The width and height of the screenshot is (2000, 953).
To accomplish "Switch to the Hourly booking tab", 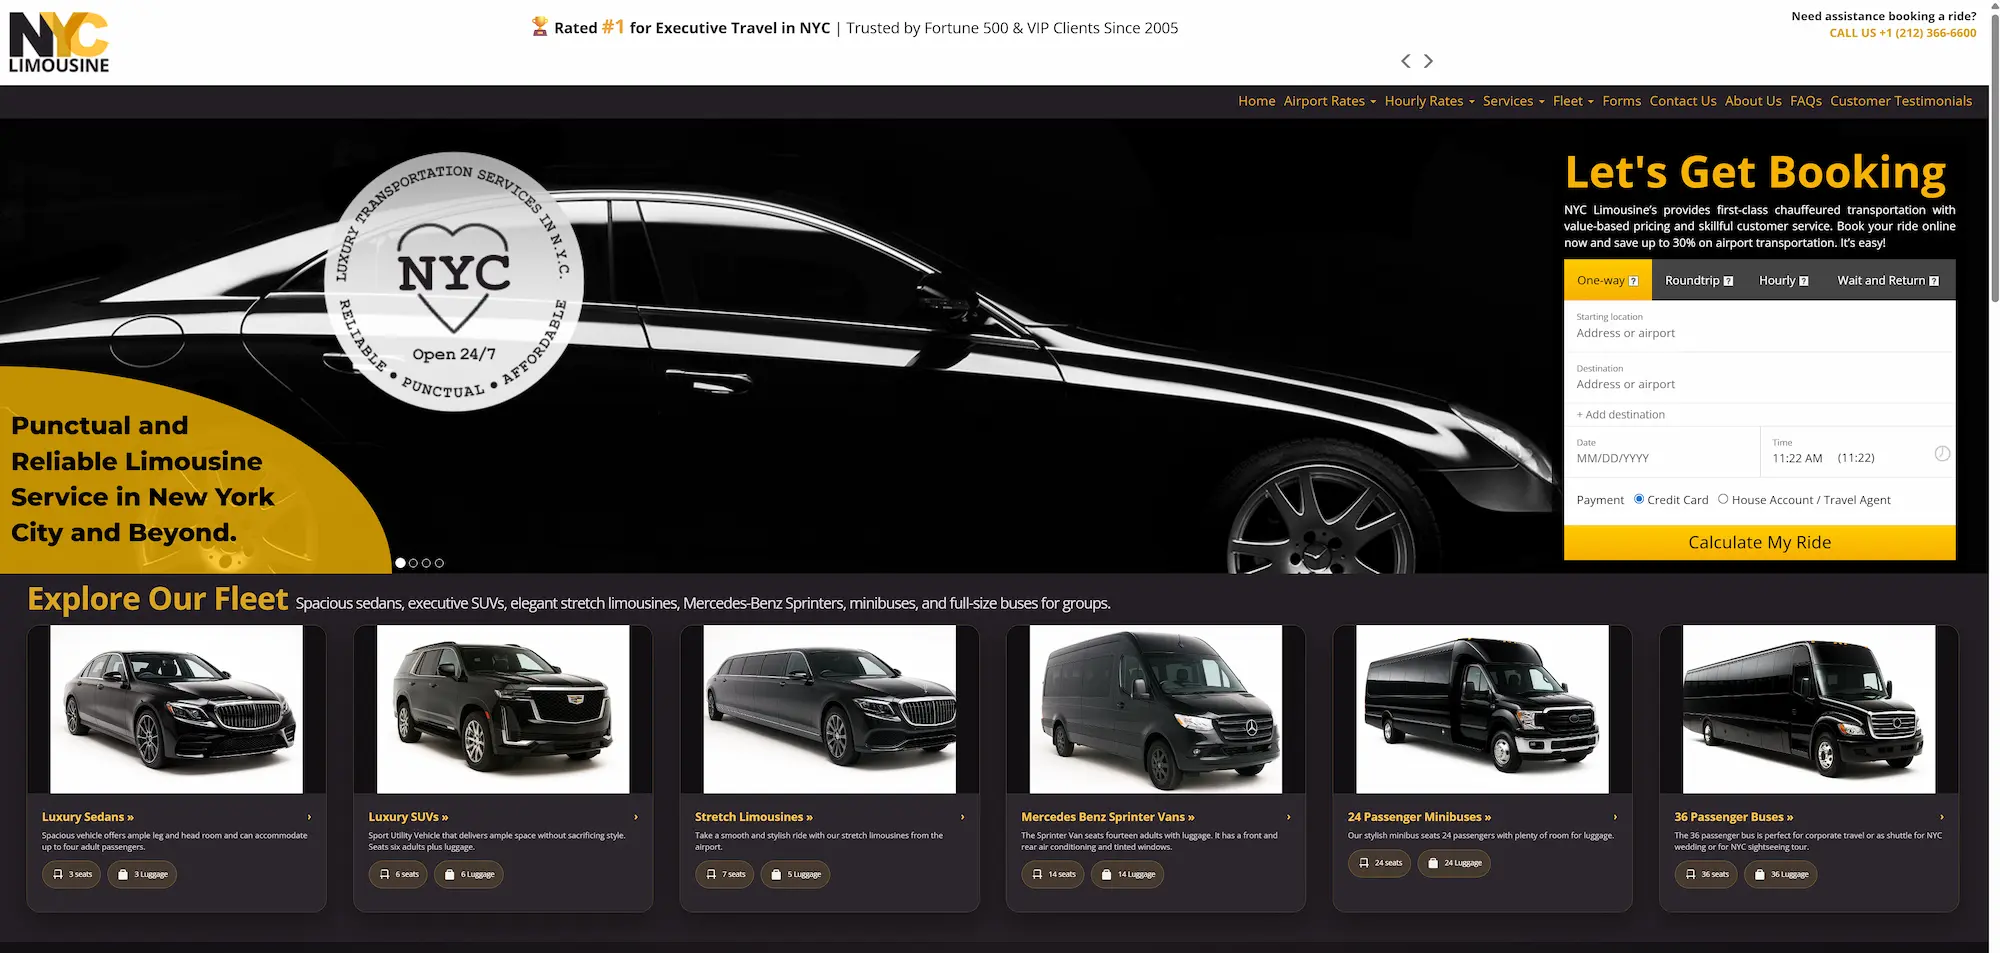I will pyautogui.click(x=1782, y=281).
